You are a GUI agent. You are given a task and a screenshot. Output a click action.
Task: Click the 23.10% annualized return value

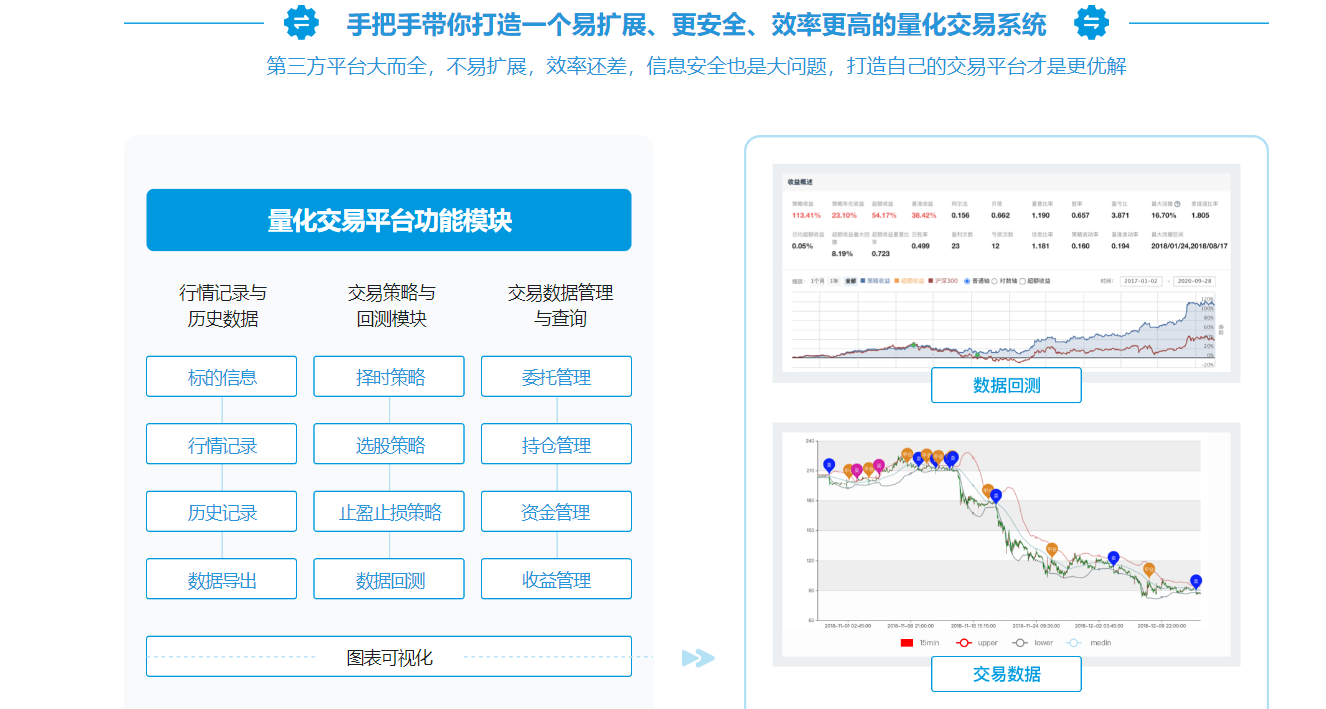coord(844,215)
